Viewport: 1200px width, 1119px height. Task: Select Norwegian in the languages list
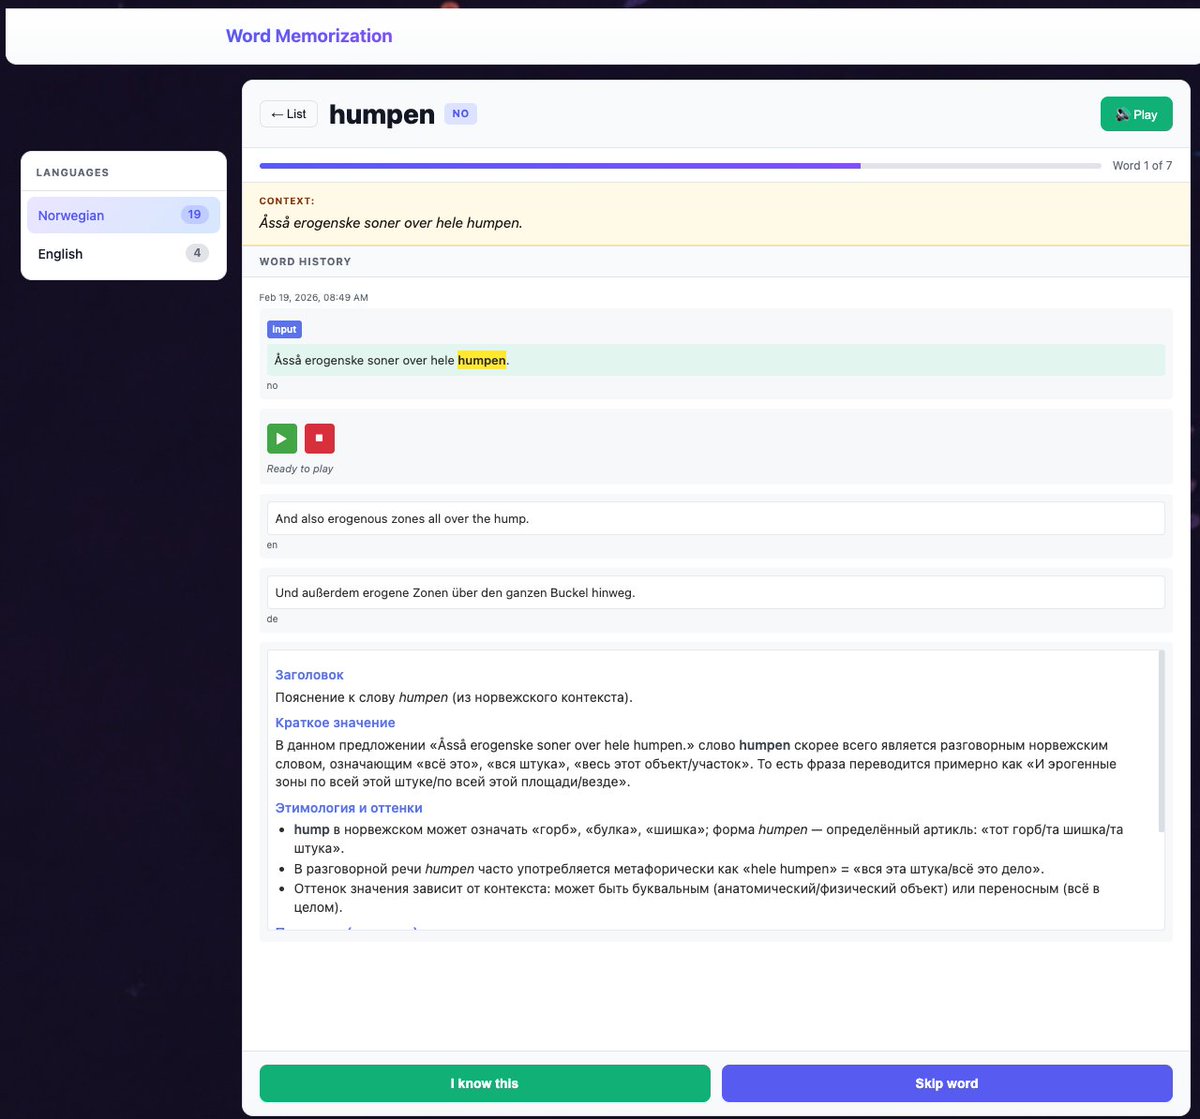coord(123,215)
